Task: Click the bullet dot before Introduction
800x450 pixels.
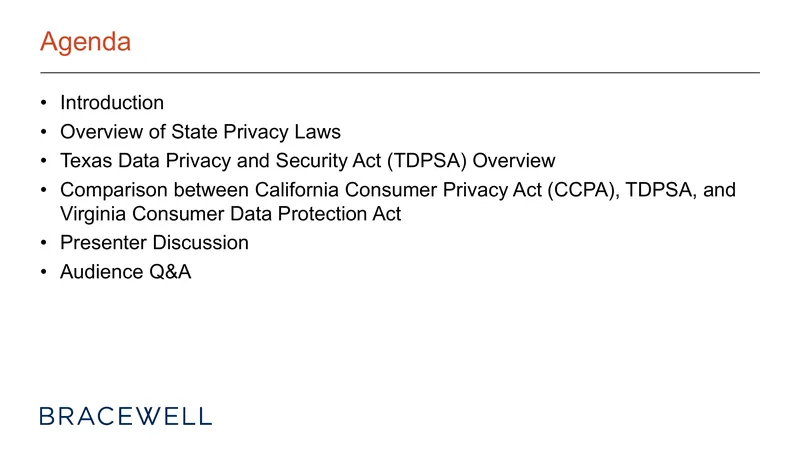Action: click(x=44, y=103)
